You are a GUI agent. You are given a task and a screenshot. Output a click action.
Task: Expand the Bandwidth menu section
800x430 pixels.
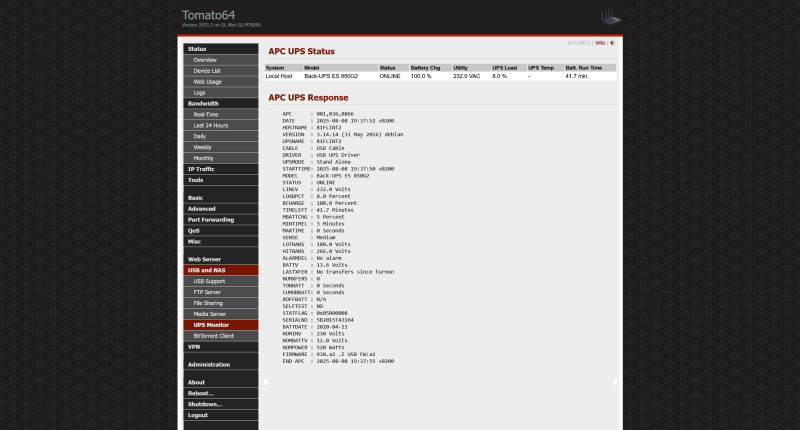[220, 104]
